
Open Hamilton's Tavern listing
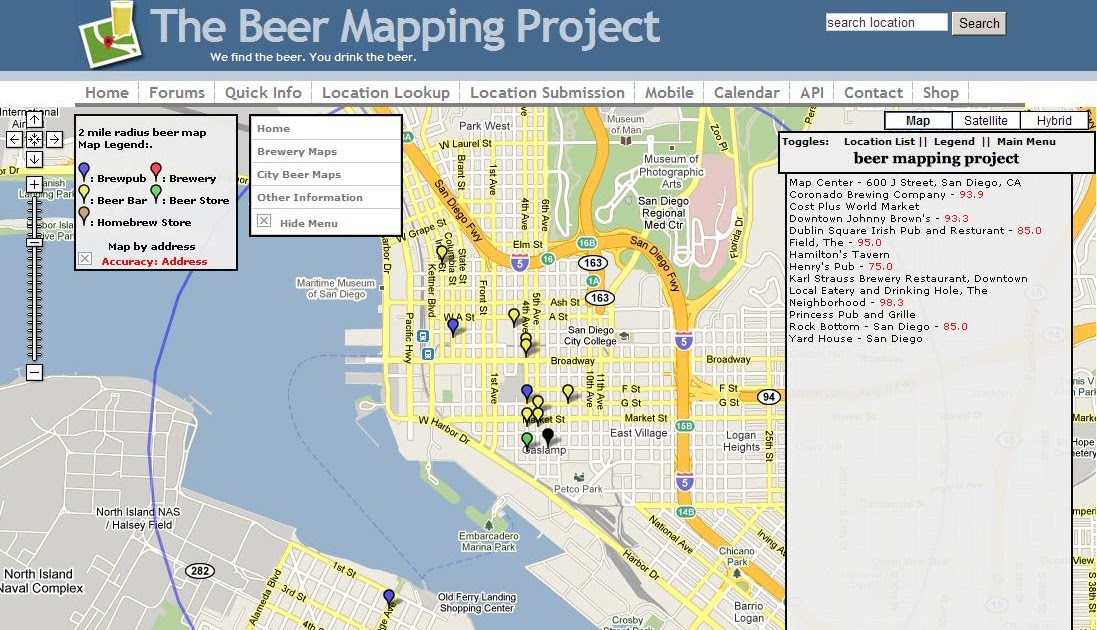pos(840,255)
